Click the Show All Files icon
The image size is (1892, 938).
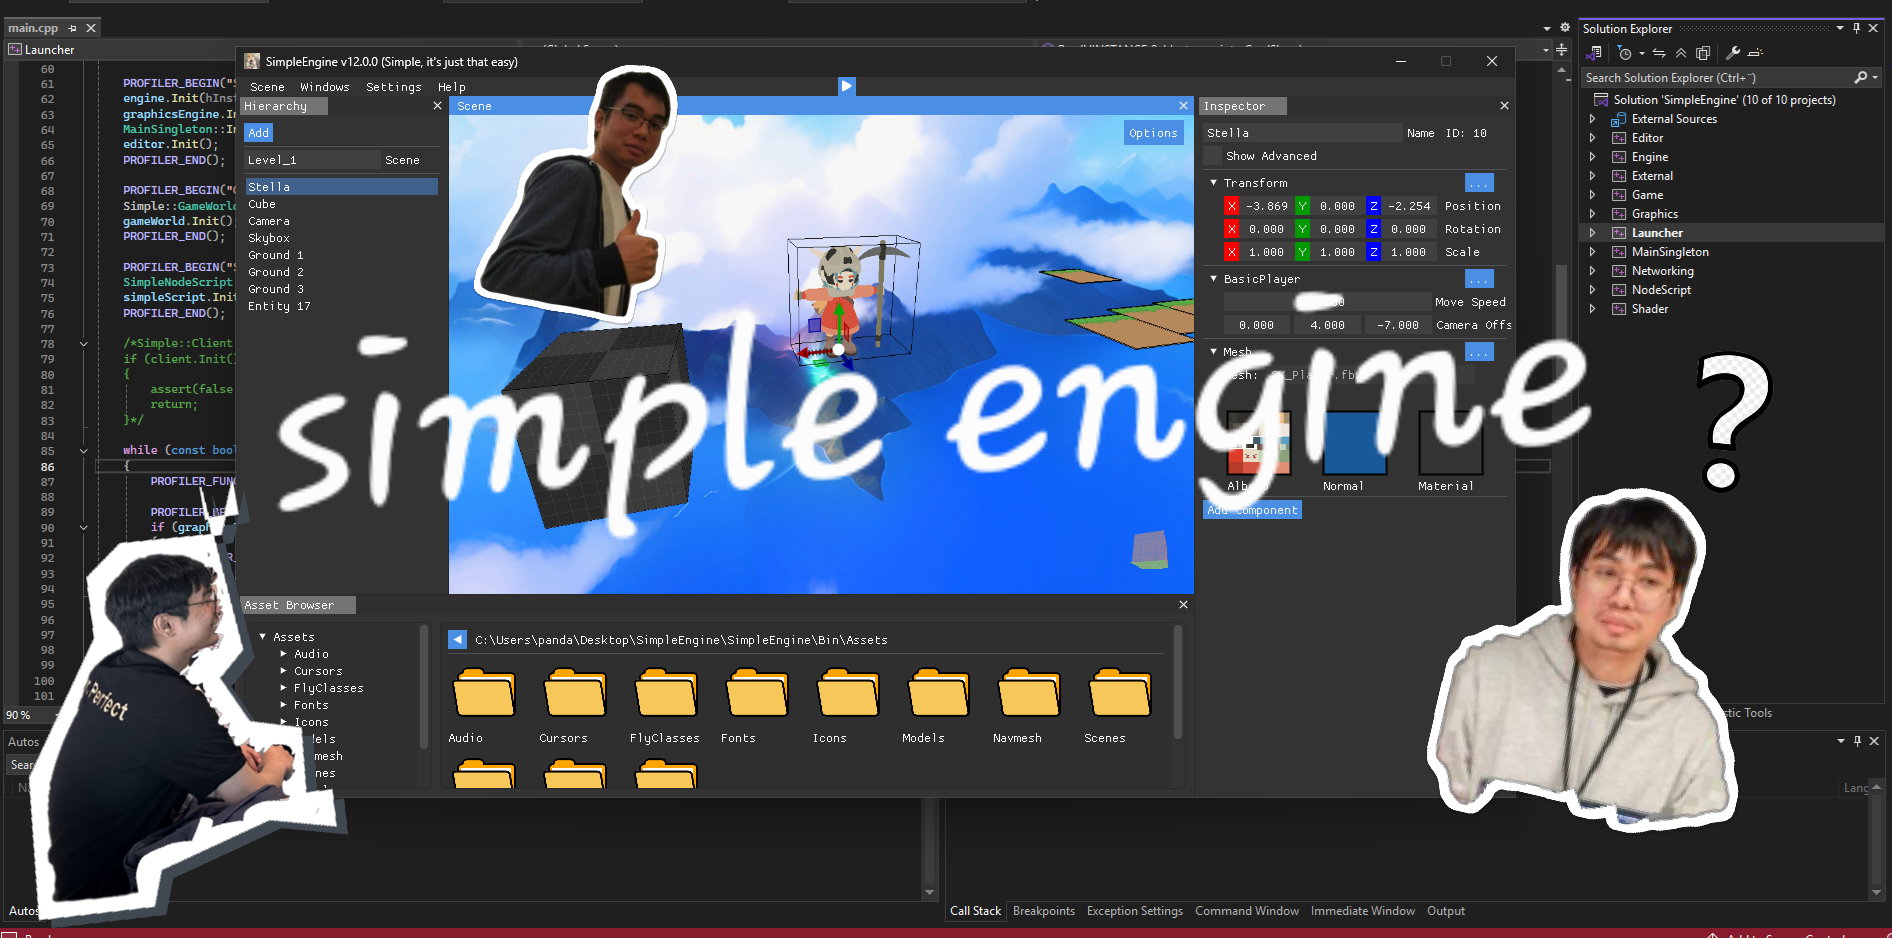coord(1704,53)
